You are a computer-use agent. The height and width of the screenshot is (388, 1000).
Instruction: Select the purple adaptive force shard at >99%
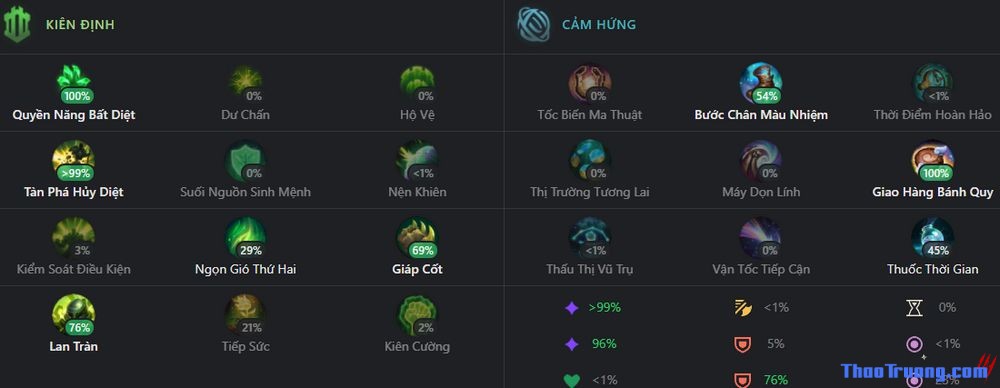click(x=571, y=308)
